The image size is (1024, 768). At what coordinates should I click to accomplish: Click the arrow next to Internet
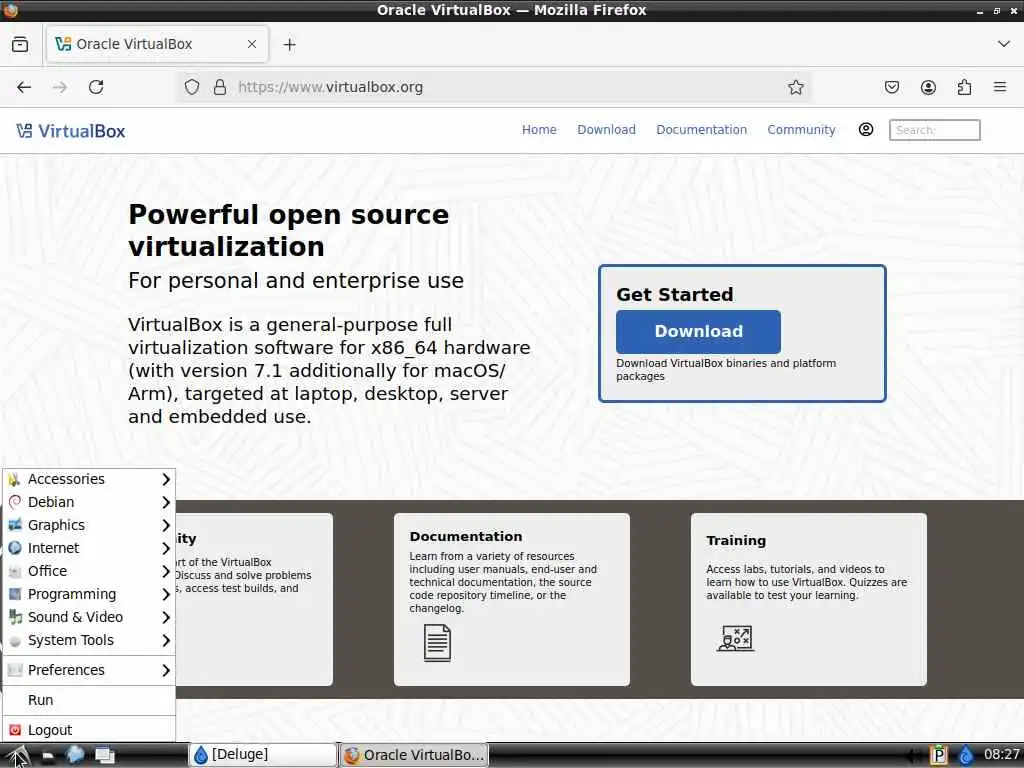(x=166, y=549)
